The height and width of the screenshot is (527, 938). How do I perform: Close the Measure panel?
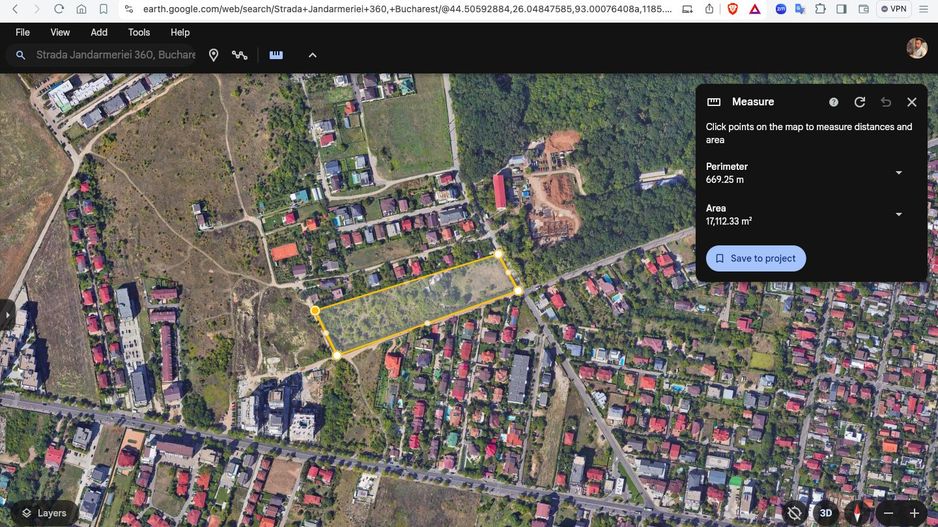[912, 102]
